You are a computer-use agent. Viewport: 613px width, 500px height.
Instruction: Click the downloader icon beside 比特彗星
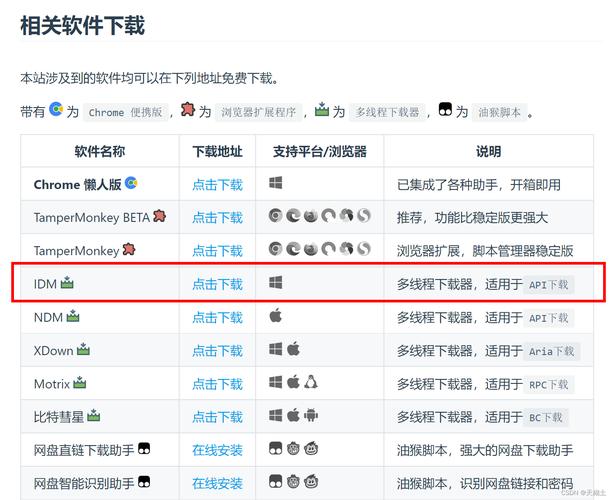point(93,415)
